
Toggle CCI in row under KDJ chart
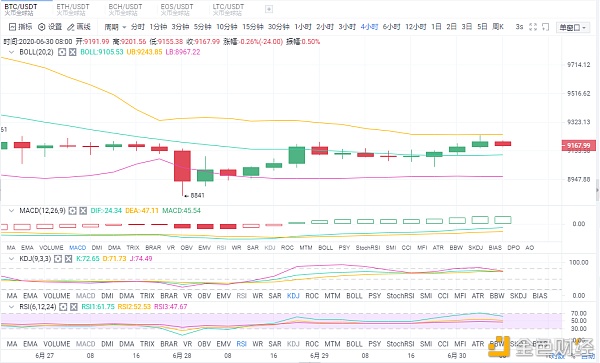coord(443,296)
